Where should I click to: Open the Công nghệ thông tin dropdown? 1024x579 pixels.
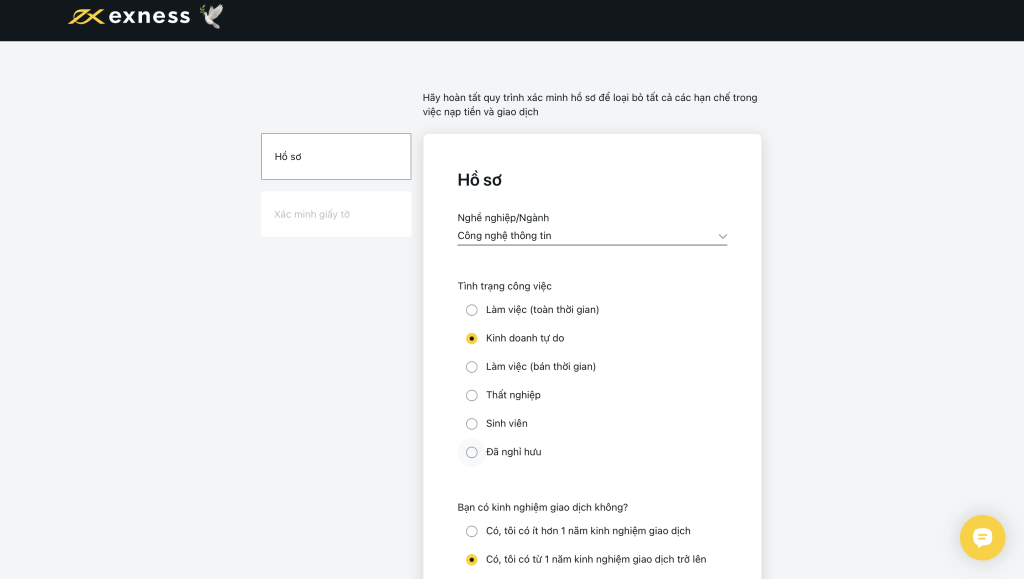[592, 236]
